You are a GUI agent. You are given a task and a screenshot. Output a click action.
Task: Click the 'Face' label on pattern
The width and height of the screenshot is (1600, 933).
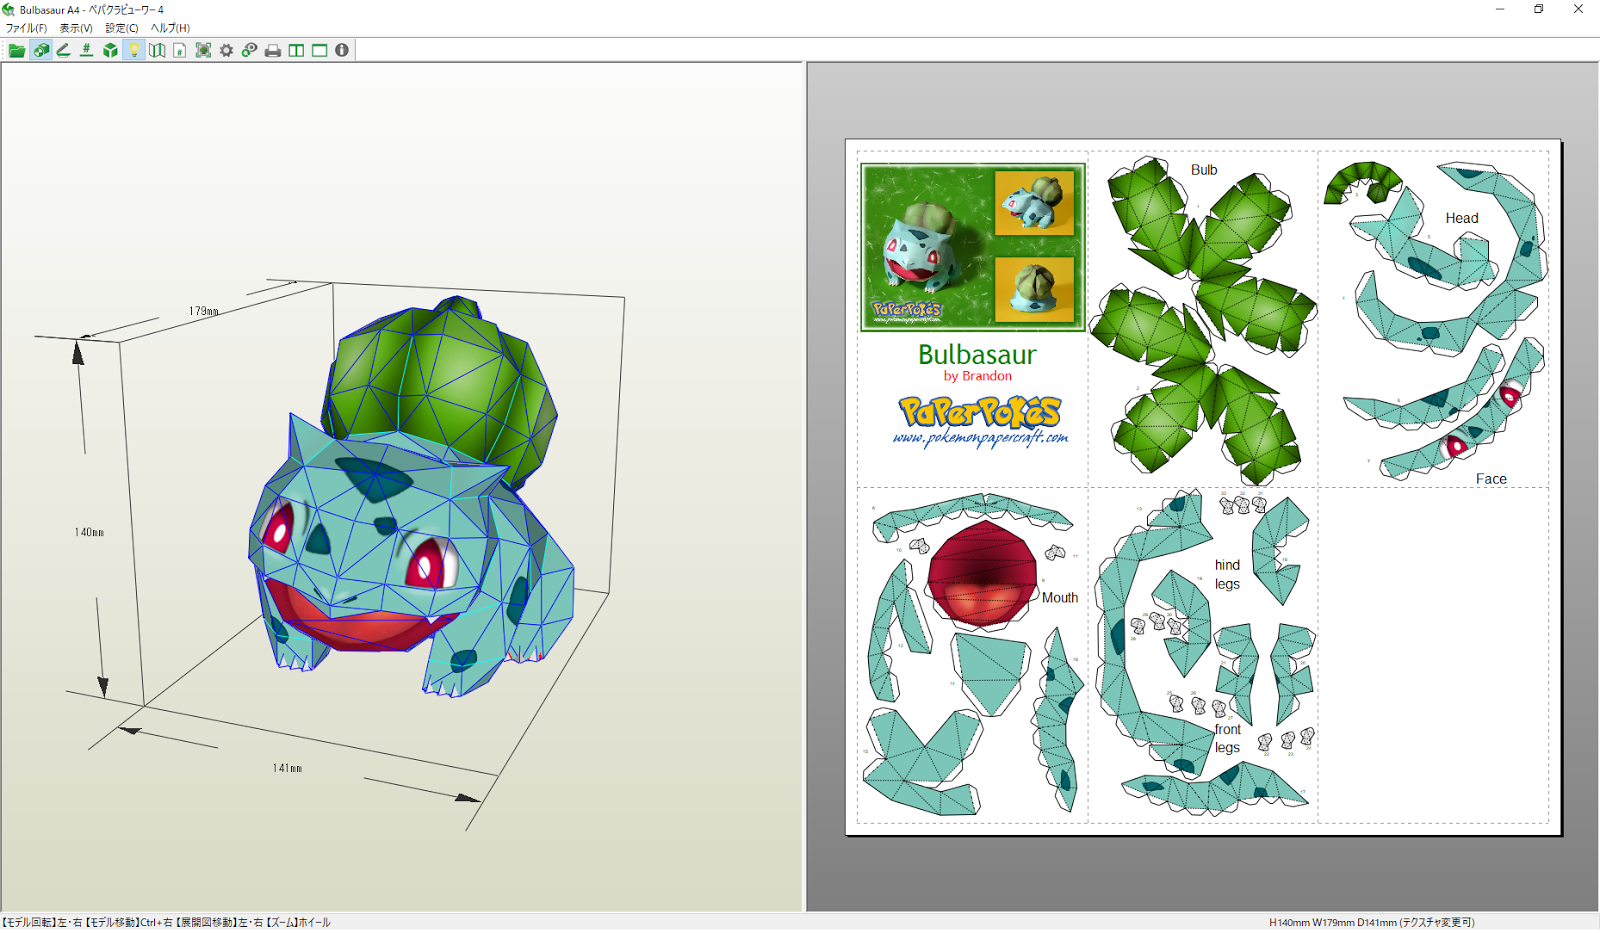pyautogui.click(x=1491, y=479)
